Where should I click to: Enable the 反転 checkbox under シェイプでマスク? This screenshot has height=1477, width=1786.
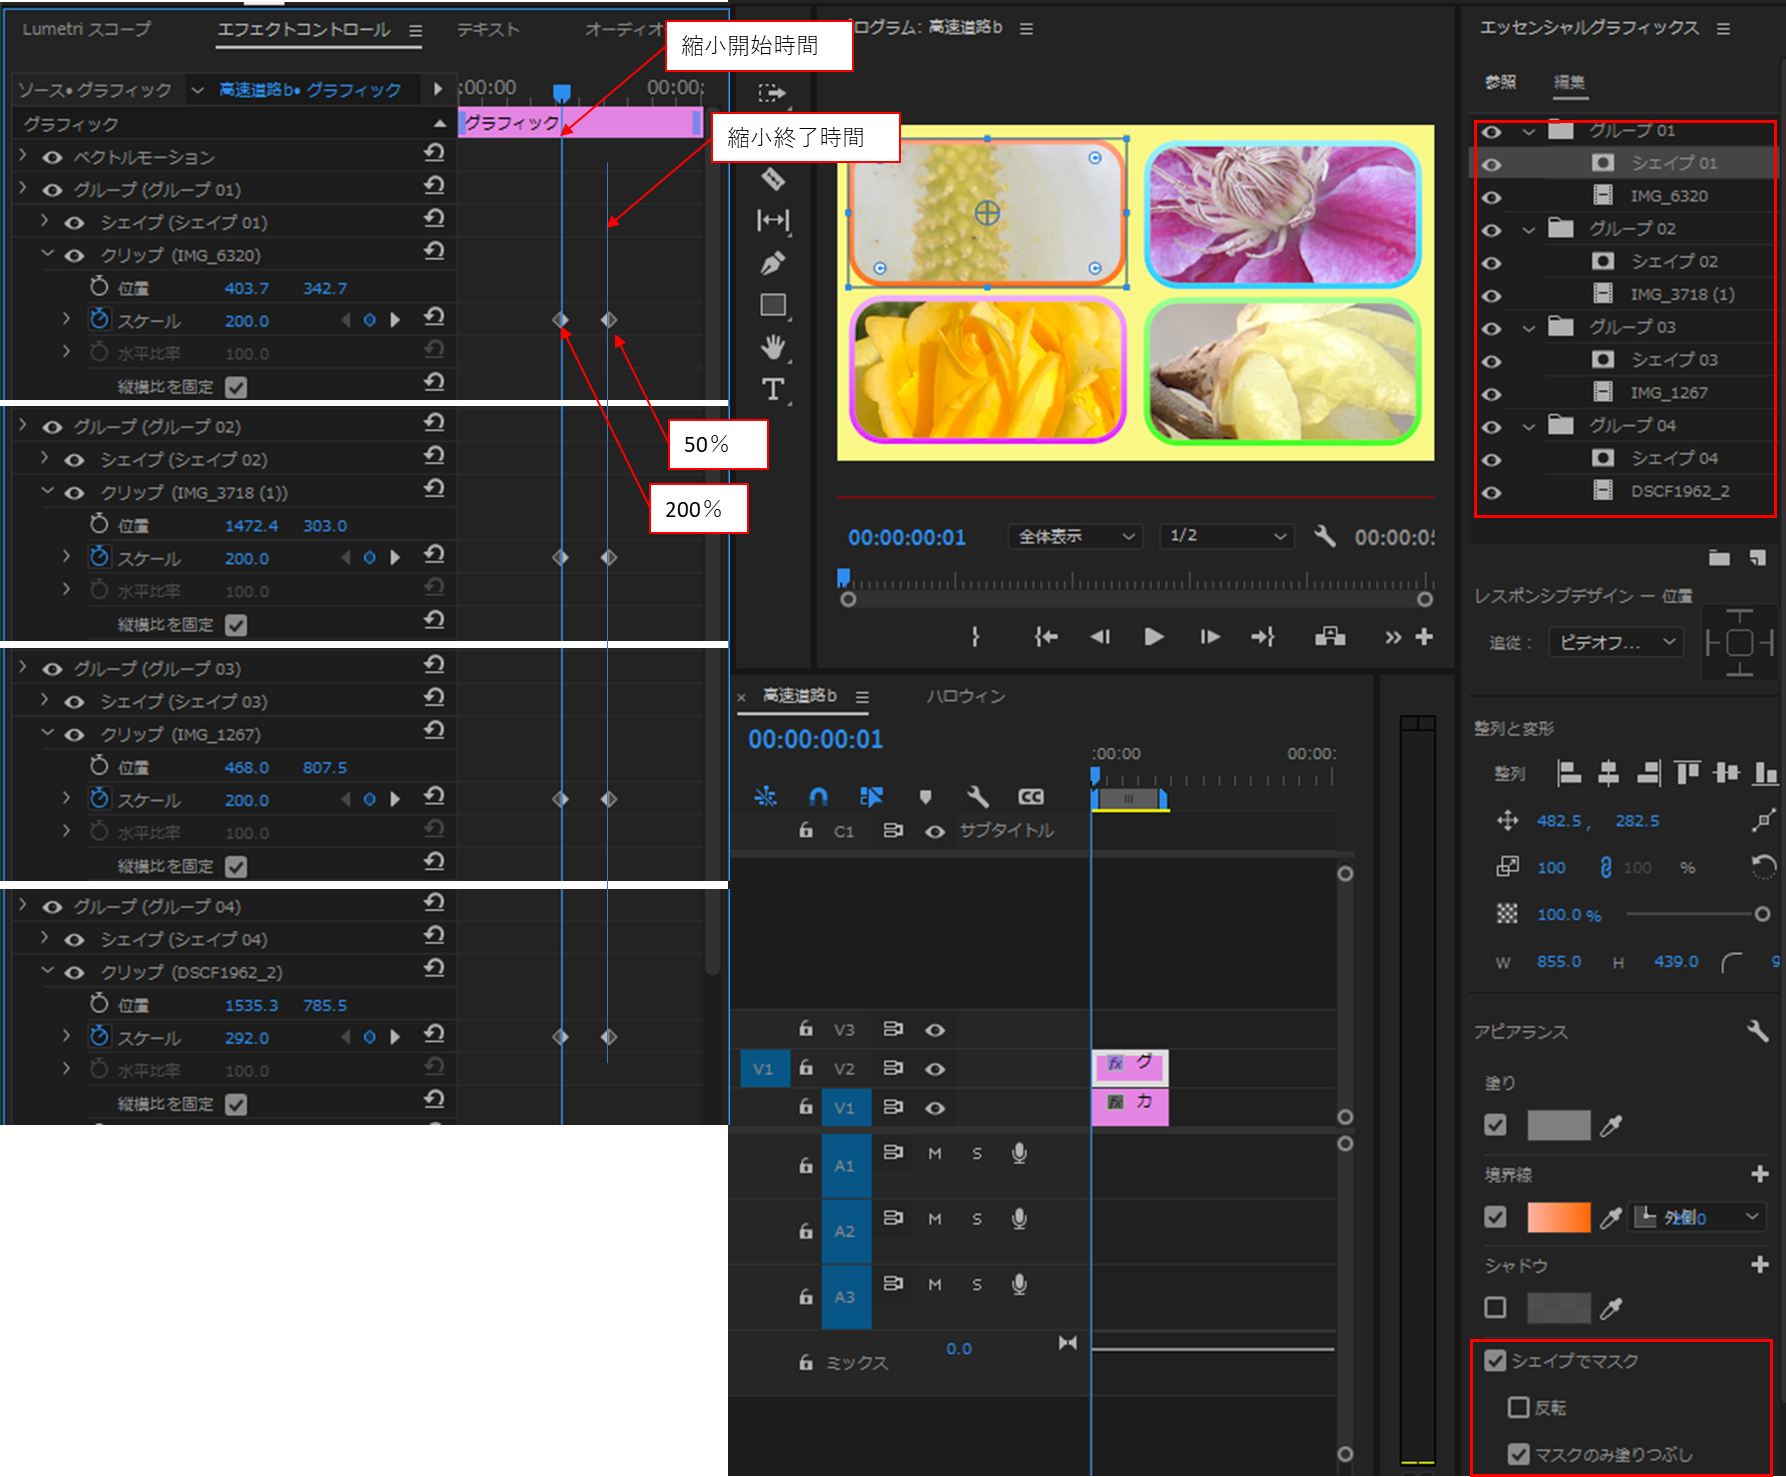[x=1520, y=1407]
